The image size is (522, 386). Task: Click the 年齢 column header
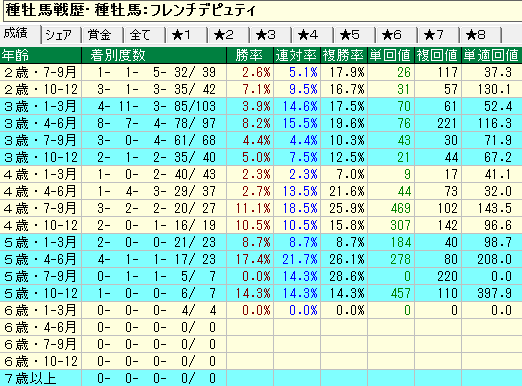41,55
